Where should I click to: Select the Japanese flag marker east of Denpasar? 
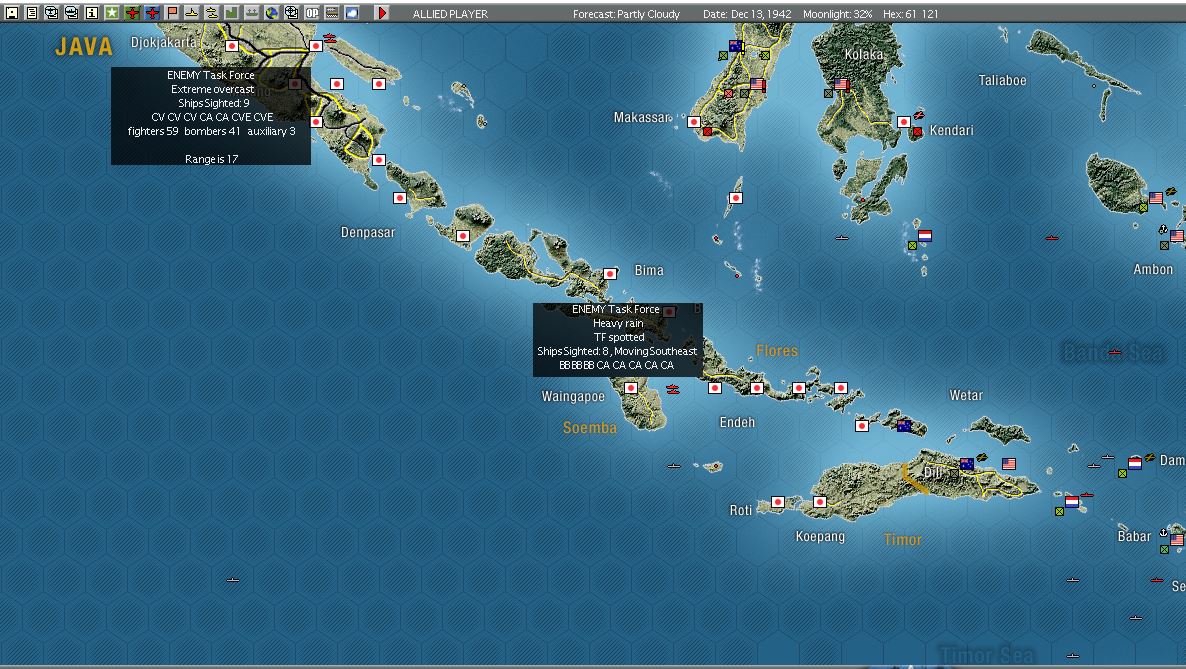pos(463,236)
